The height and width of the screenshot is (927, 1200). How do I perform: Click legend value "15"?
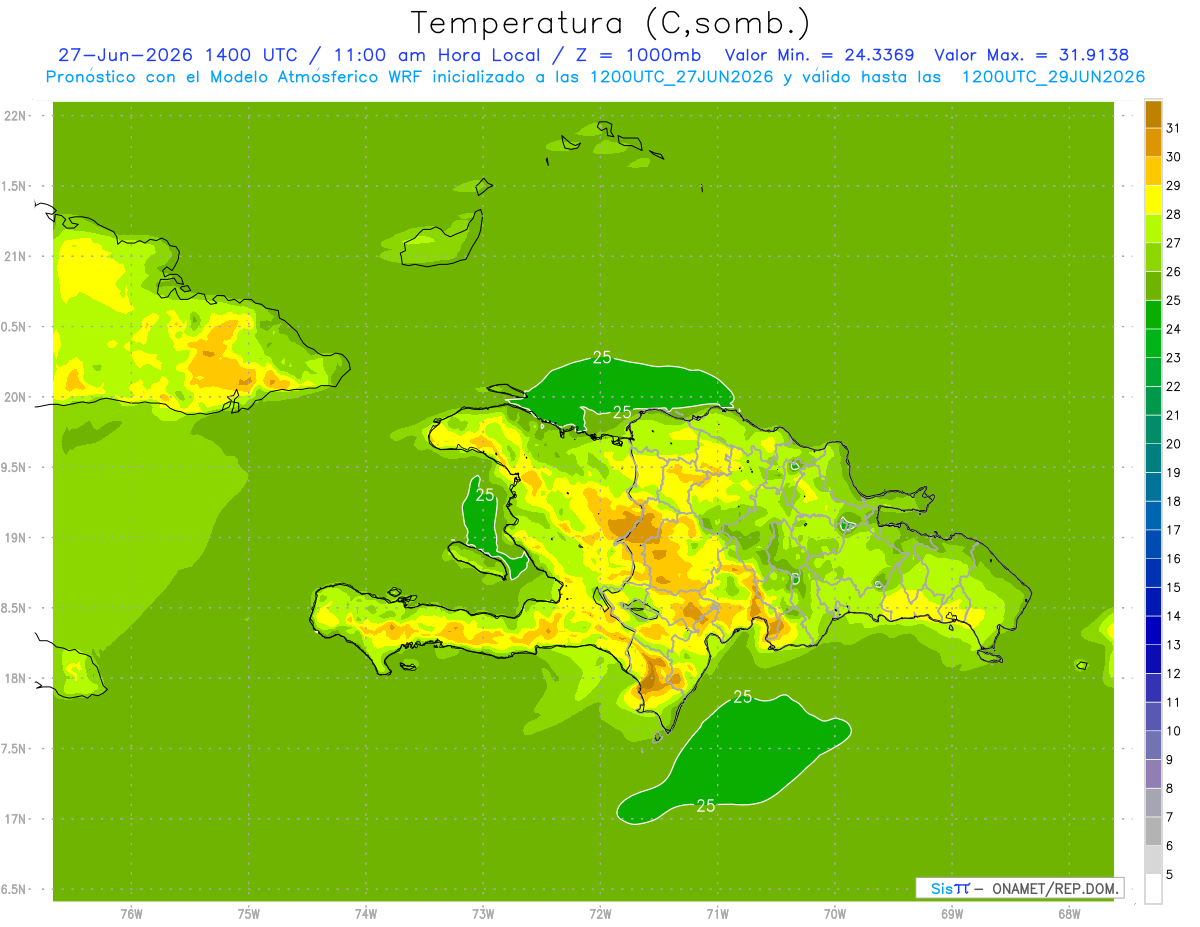[x=1174, y=587]
